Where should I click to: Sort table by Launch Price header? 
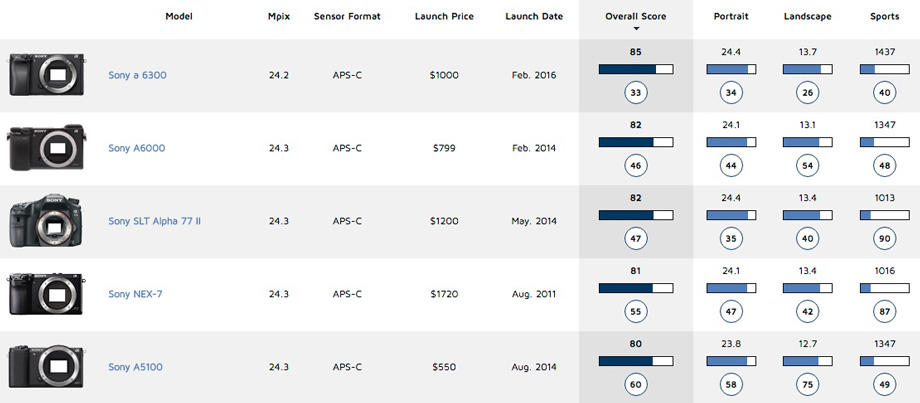tap(444, 16)
